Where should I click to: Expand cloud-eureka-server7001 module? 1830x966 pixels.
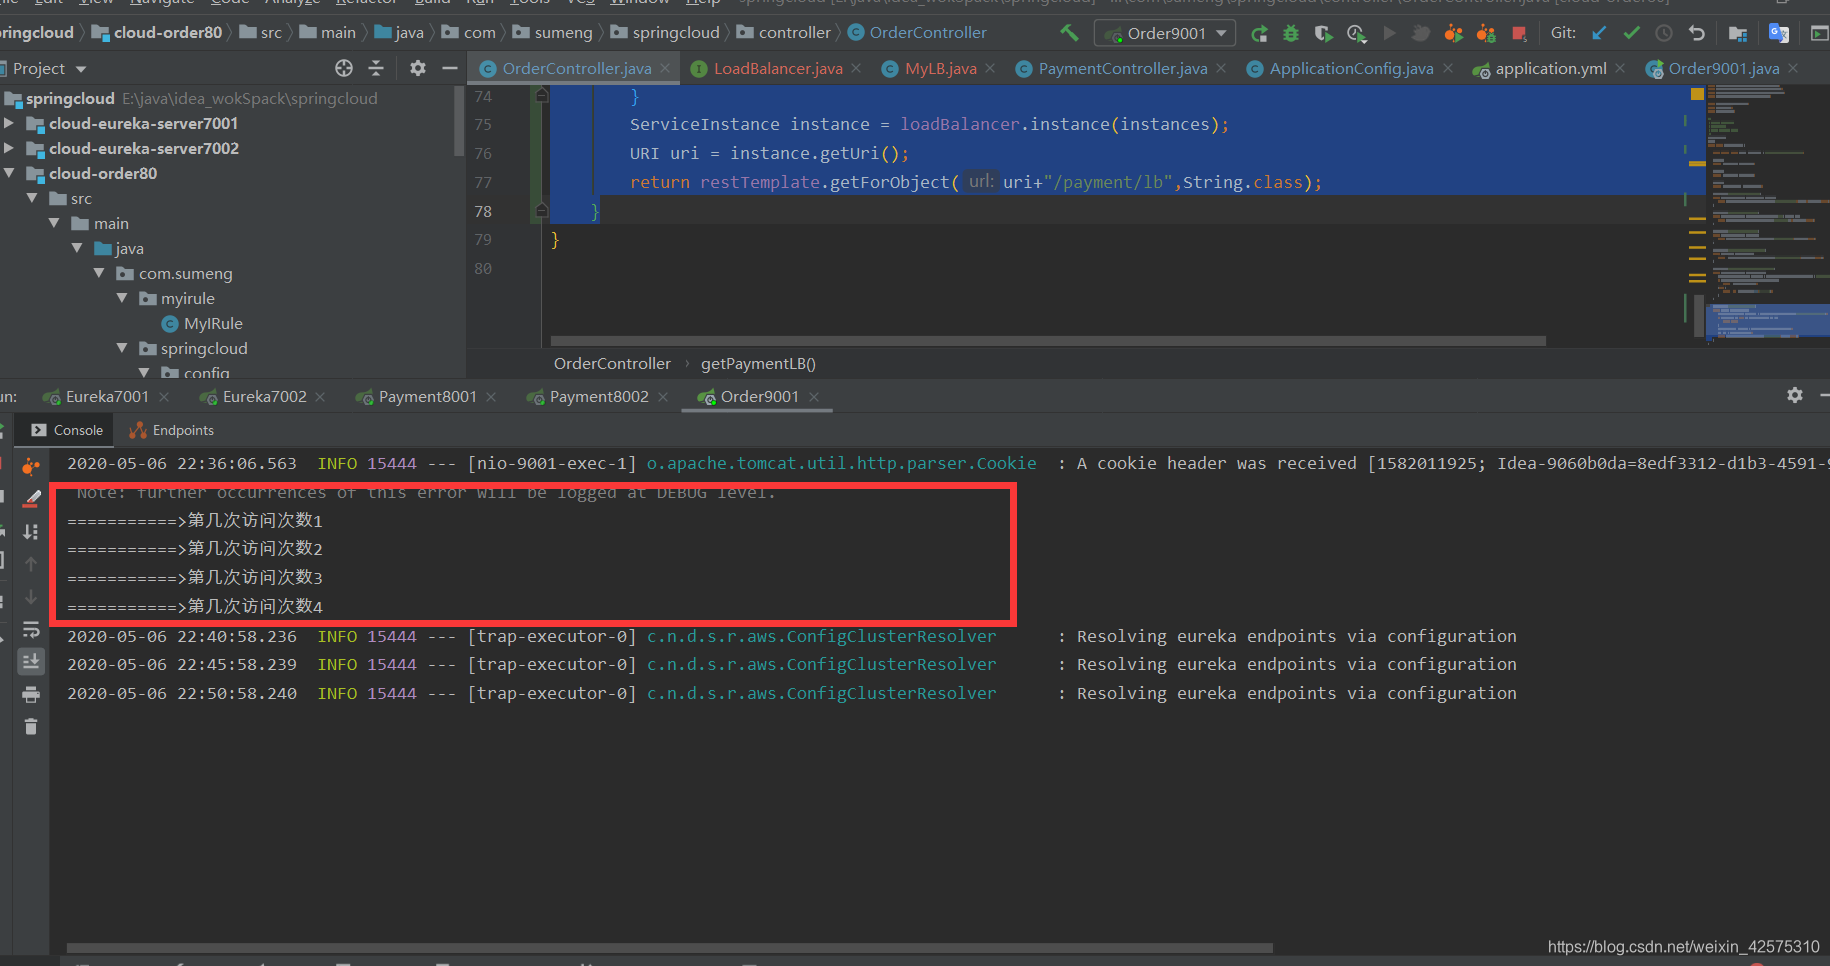[9, 123]
